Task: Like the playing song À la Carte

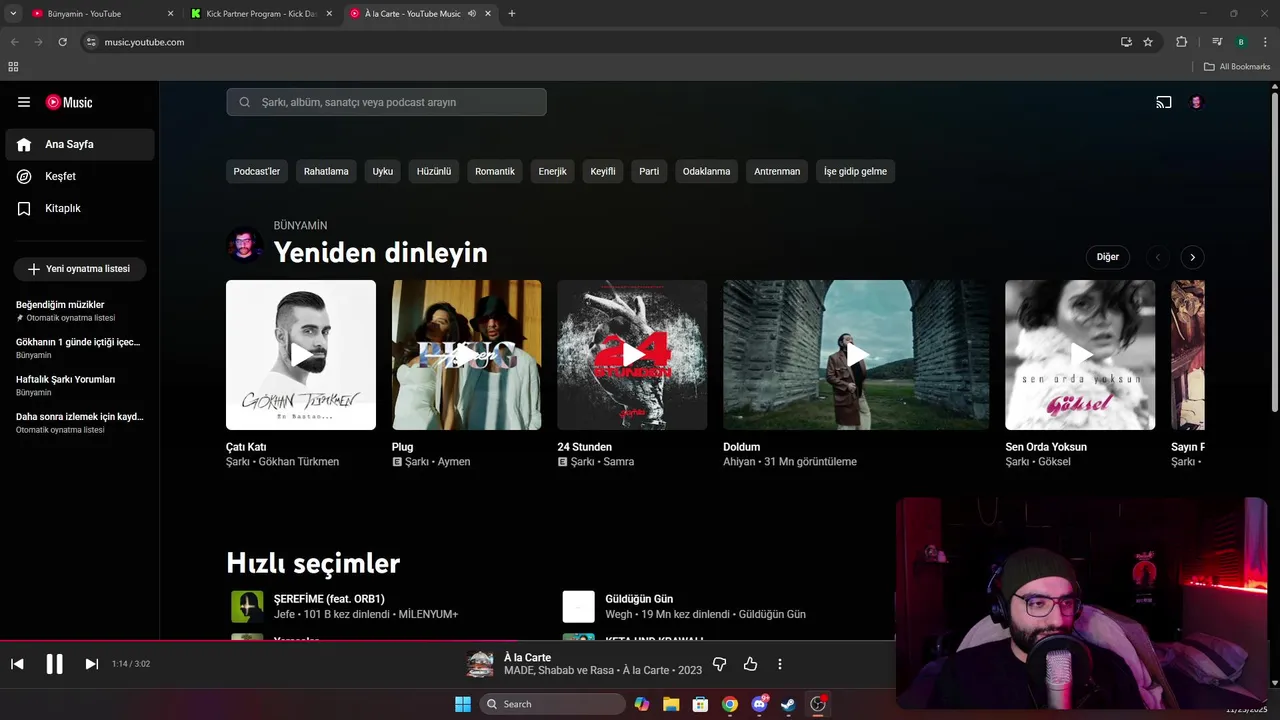Action: [750, 664]
